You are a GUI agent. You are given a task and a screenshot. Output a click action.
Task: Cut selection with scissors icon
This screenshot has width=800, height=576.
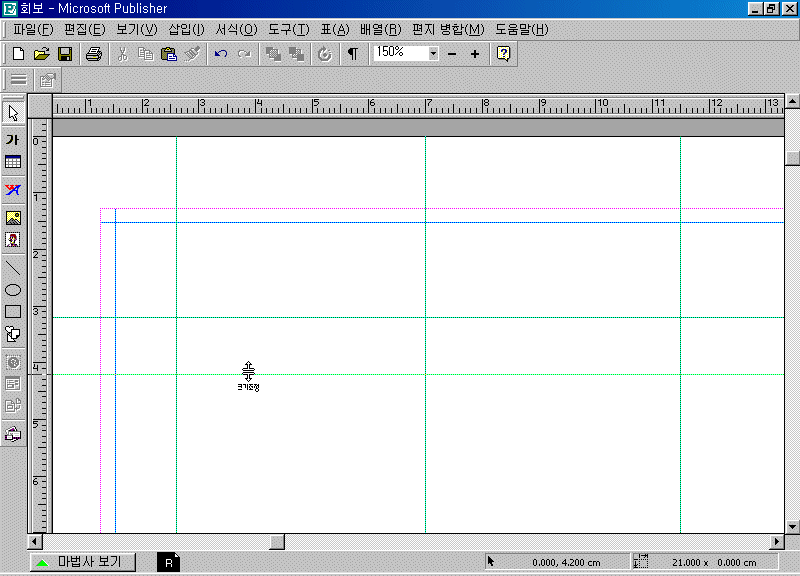(x=122, y=54)
